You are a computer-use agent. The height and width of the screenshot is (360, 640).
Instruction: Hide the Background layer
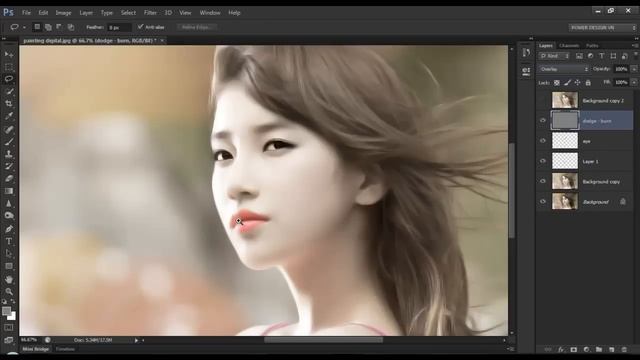coord(543,201)
